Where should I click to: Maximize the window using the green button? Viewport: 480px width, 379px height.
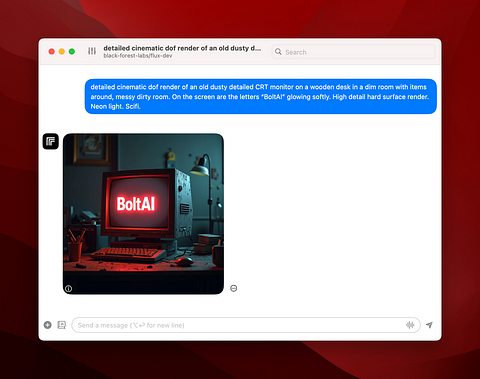[72, 51]
